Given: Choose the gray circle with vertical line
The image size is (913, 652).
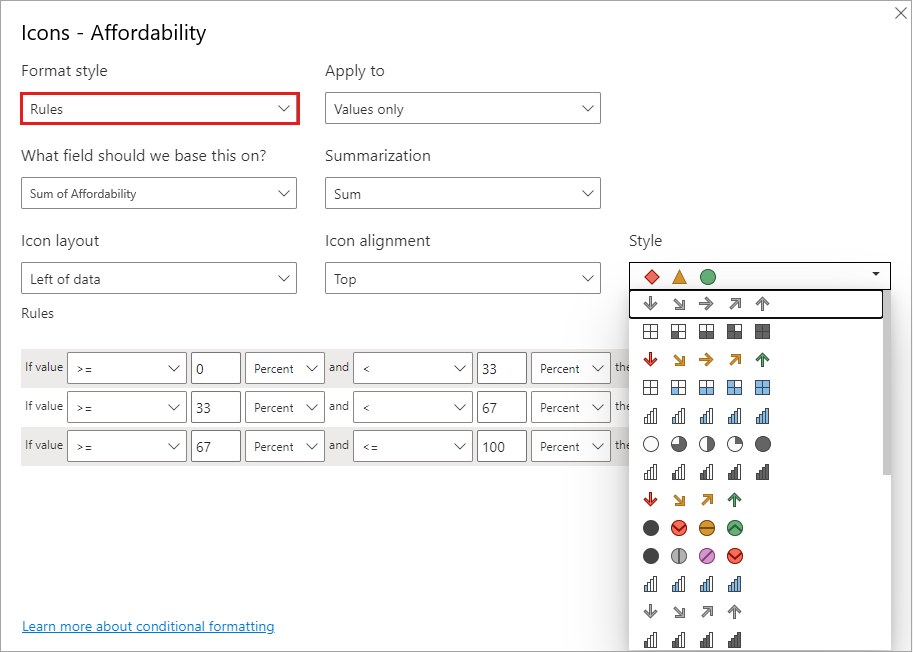Looking at the screenshot, I should click(679, 556).
